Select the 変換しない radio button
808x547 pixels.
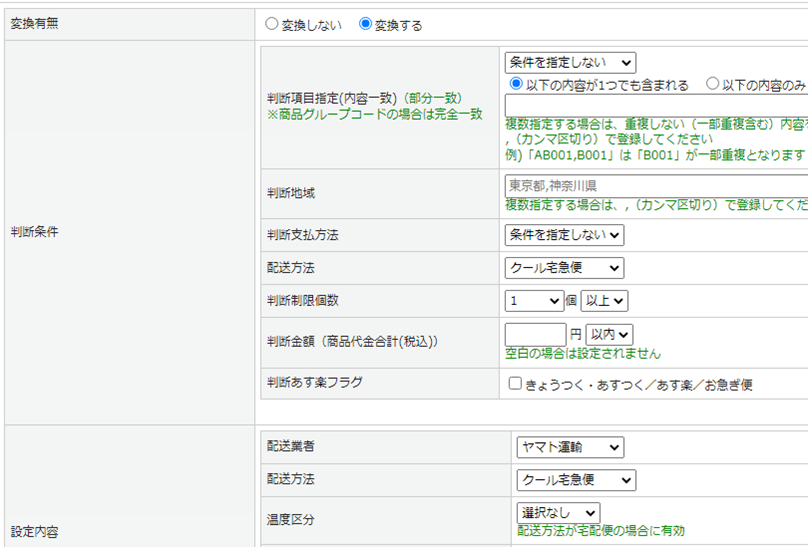(272, 24)
